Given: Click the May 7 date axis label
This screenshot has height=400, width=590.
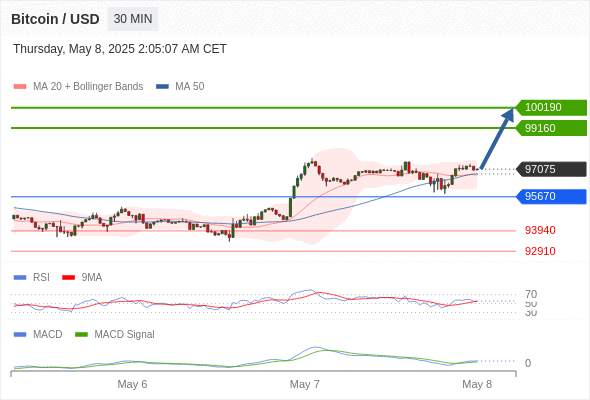Looking at the screenshot, I should 305,385.
